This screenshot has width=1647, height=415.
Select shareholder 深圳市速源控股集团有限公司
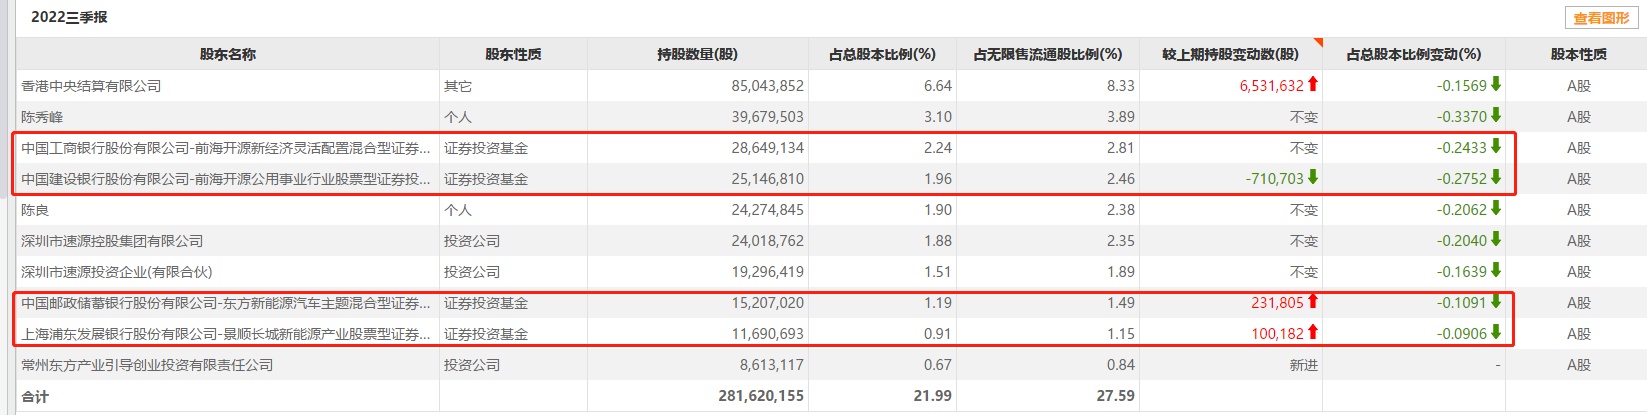[x=112, y=241]
